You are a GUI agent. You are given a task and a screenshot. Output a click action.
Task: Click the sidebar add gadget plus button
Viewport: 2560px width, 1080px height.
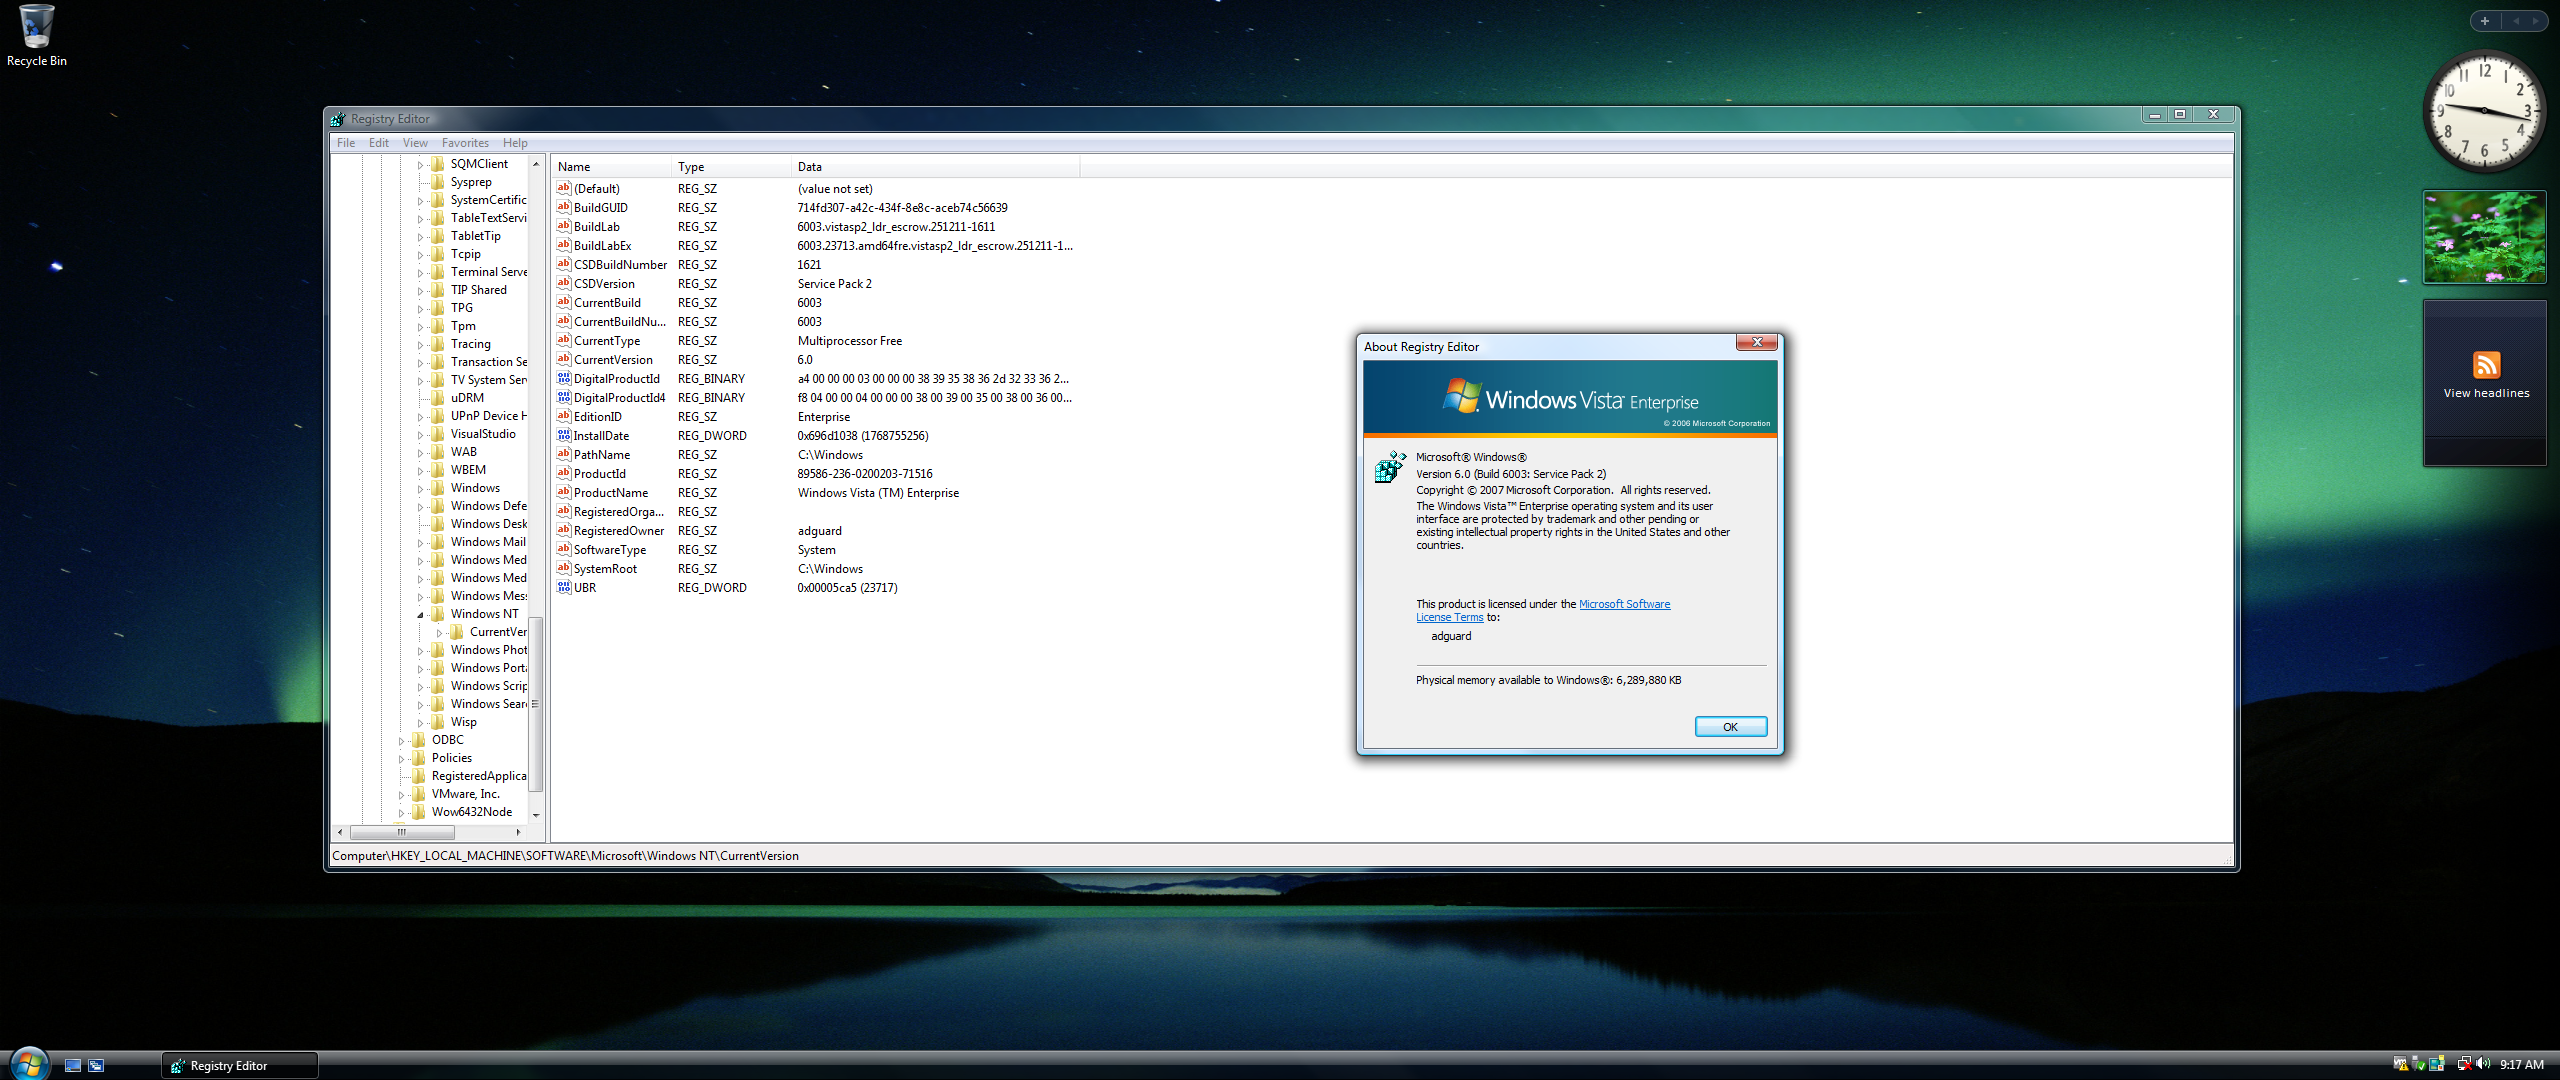(2485, 21)
